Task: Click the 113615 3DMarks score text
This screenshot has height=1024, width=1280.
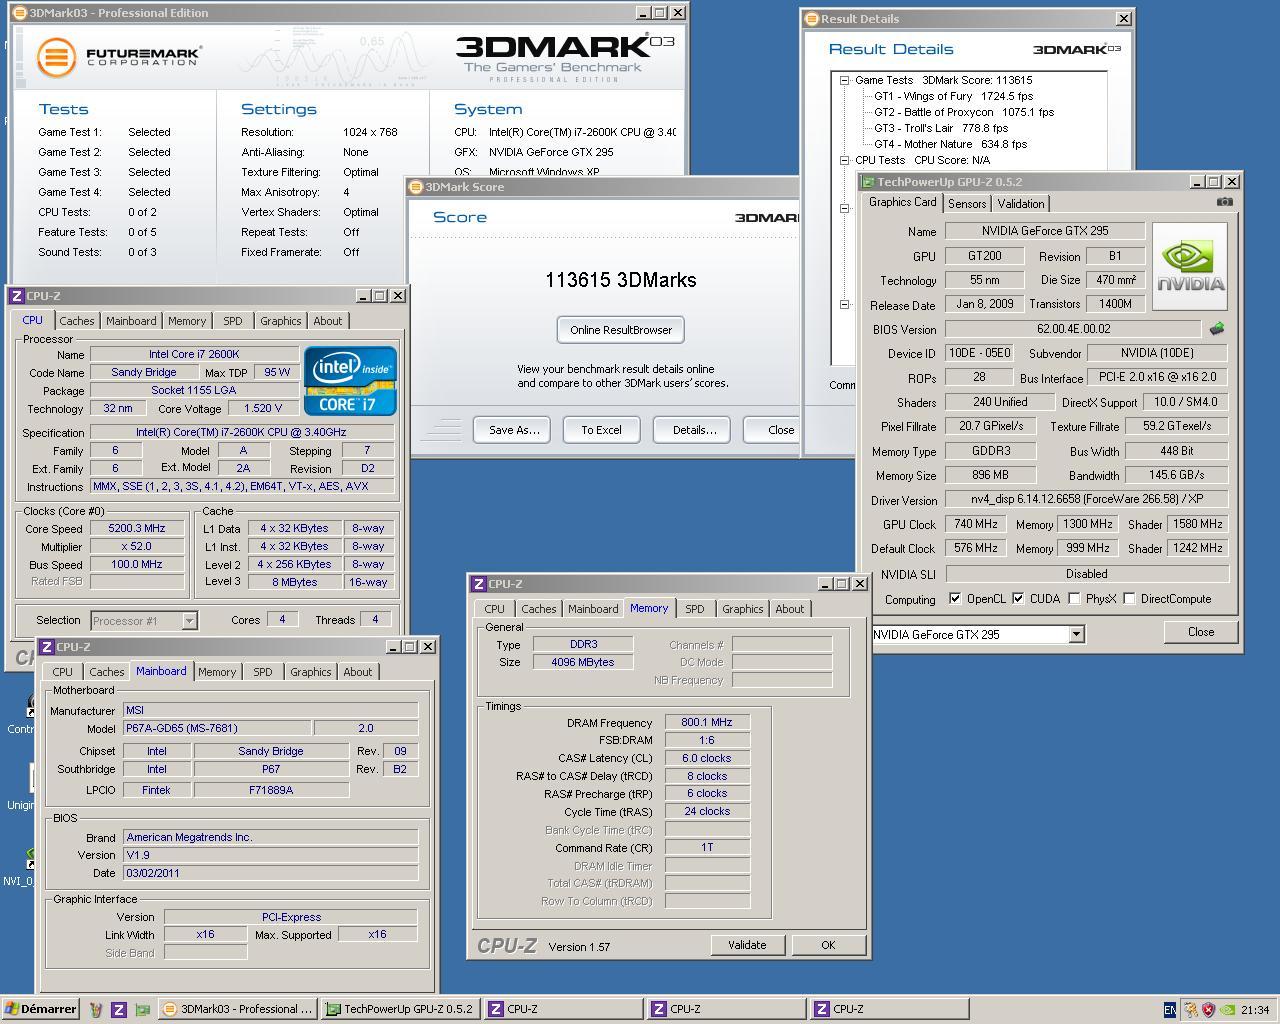Action: (x=621, y=280)
